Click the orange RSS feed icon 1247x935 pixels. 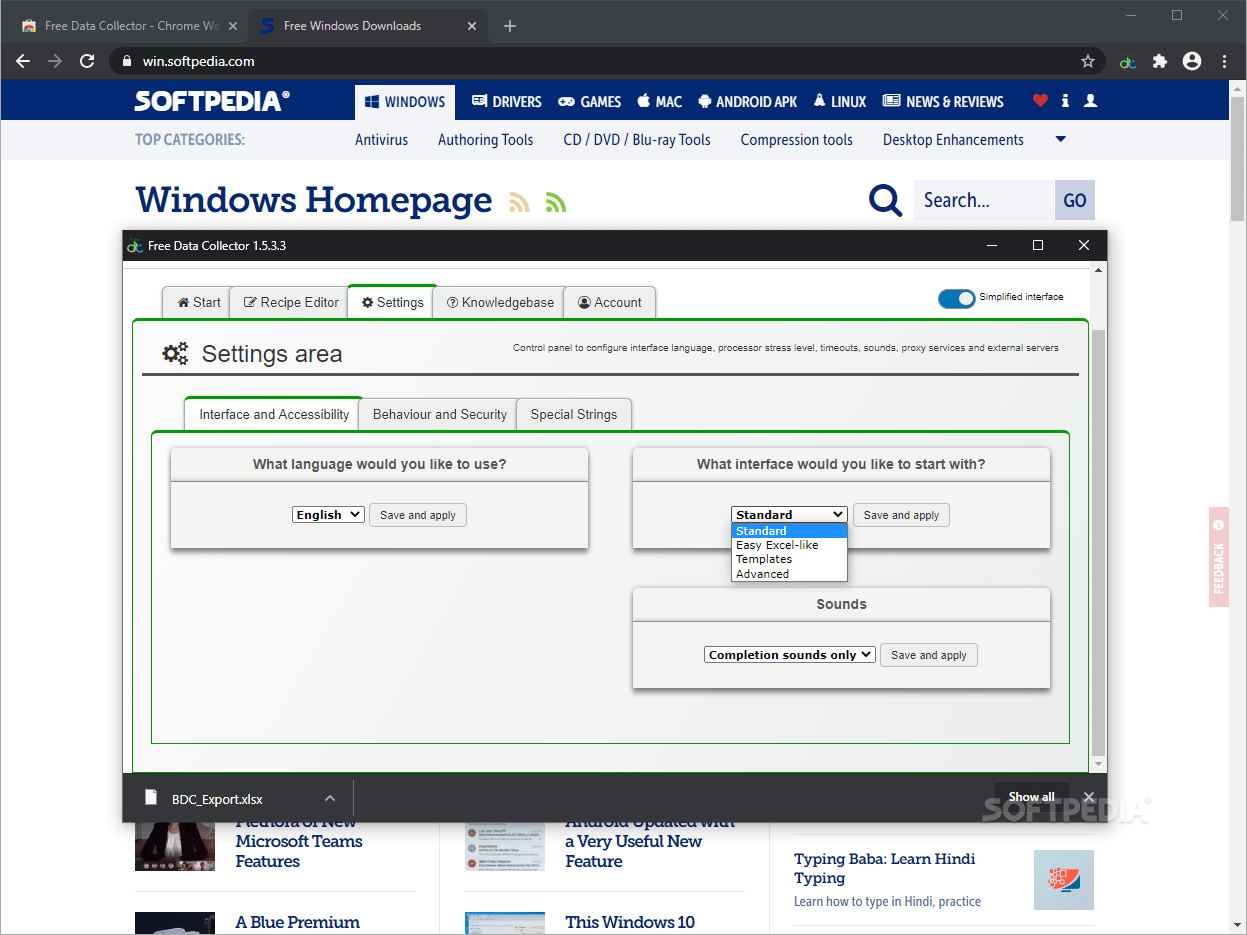coord(519,202)
